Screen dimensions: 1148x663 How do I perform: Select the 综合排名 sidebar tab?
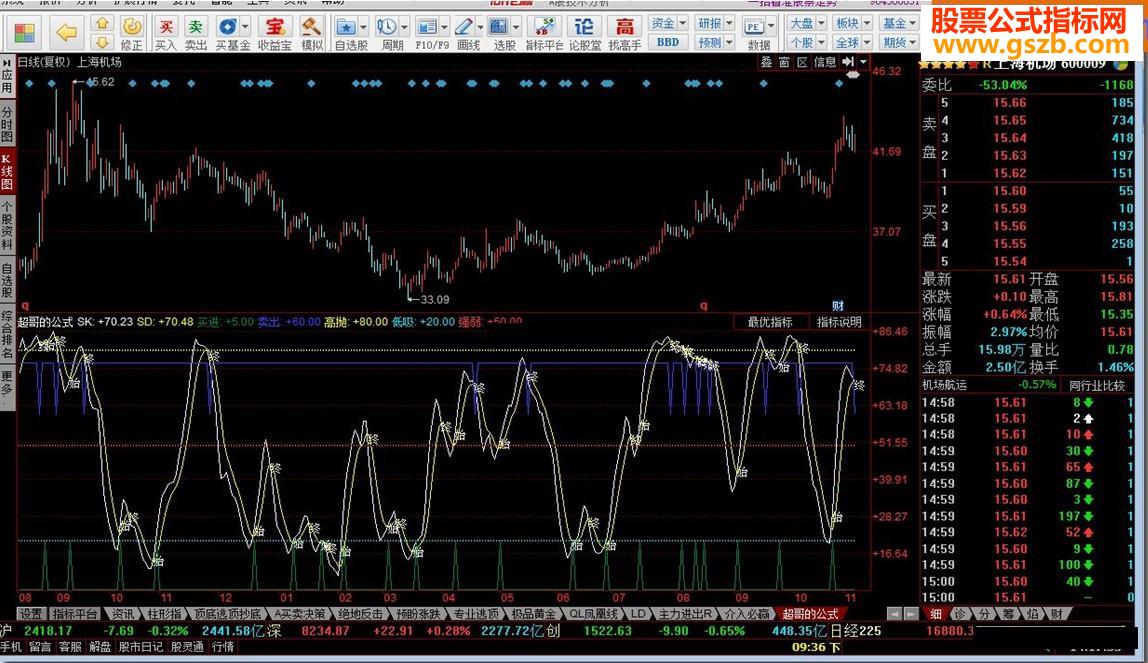coord(7,336)
